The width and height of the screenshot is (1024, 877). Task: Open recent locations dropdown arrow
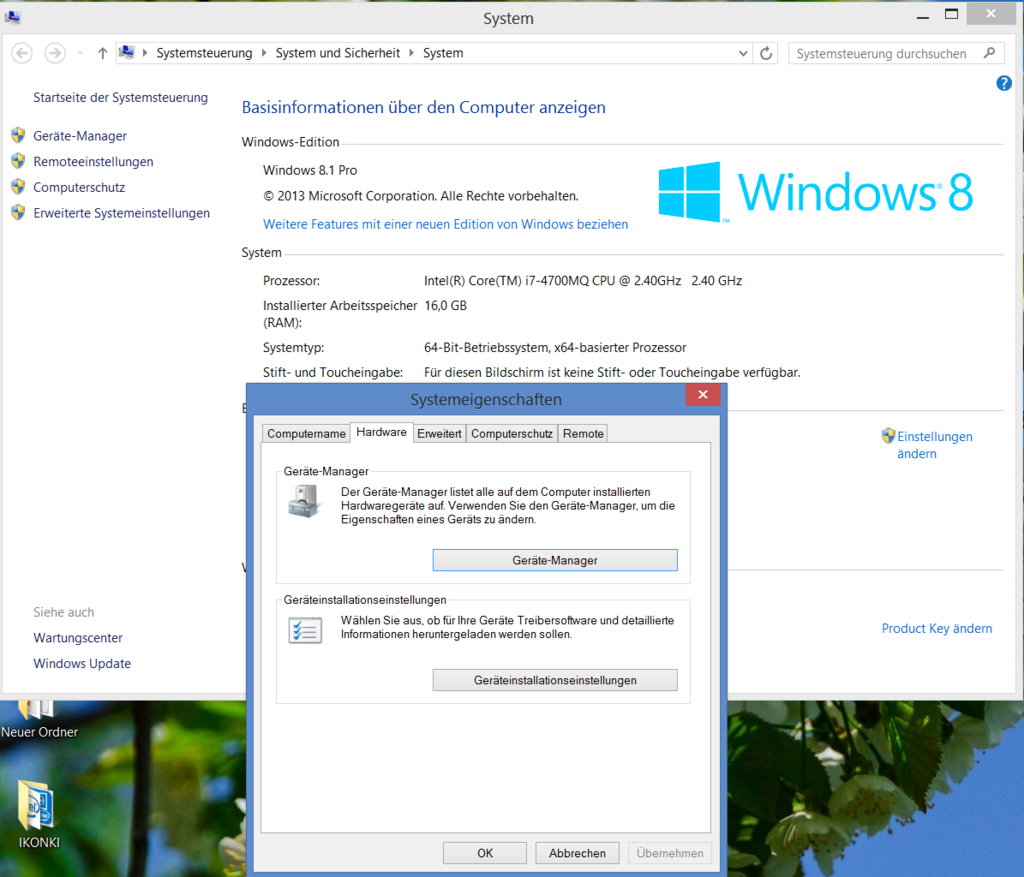pyautogui.click(x=80, y=53)
